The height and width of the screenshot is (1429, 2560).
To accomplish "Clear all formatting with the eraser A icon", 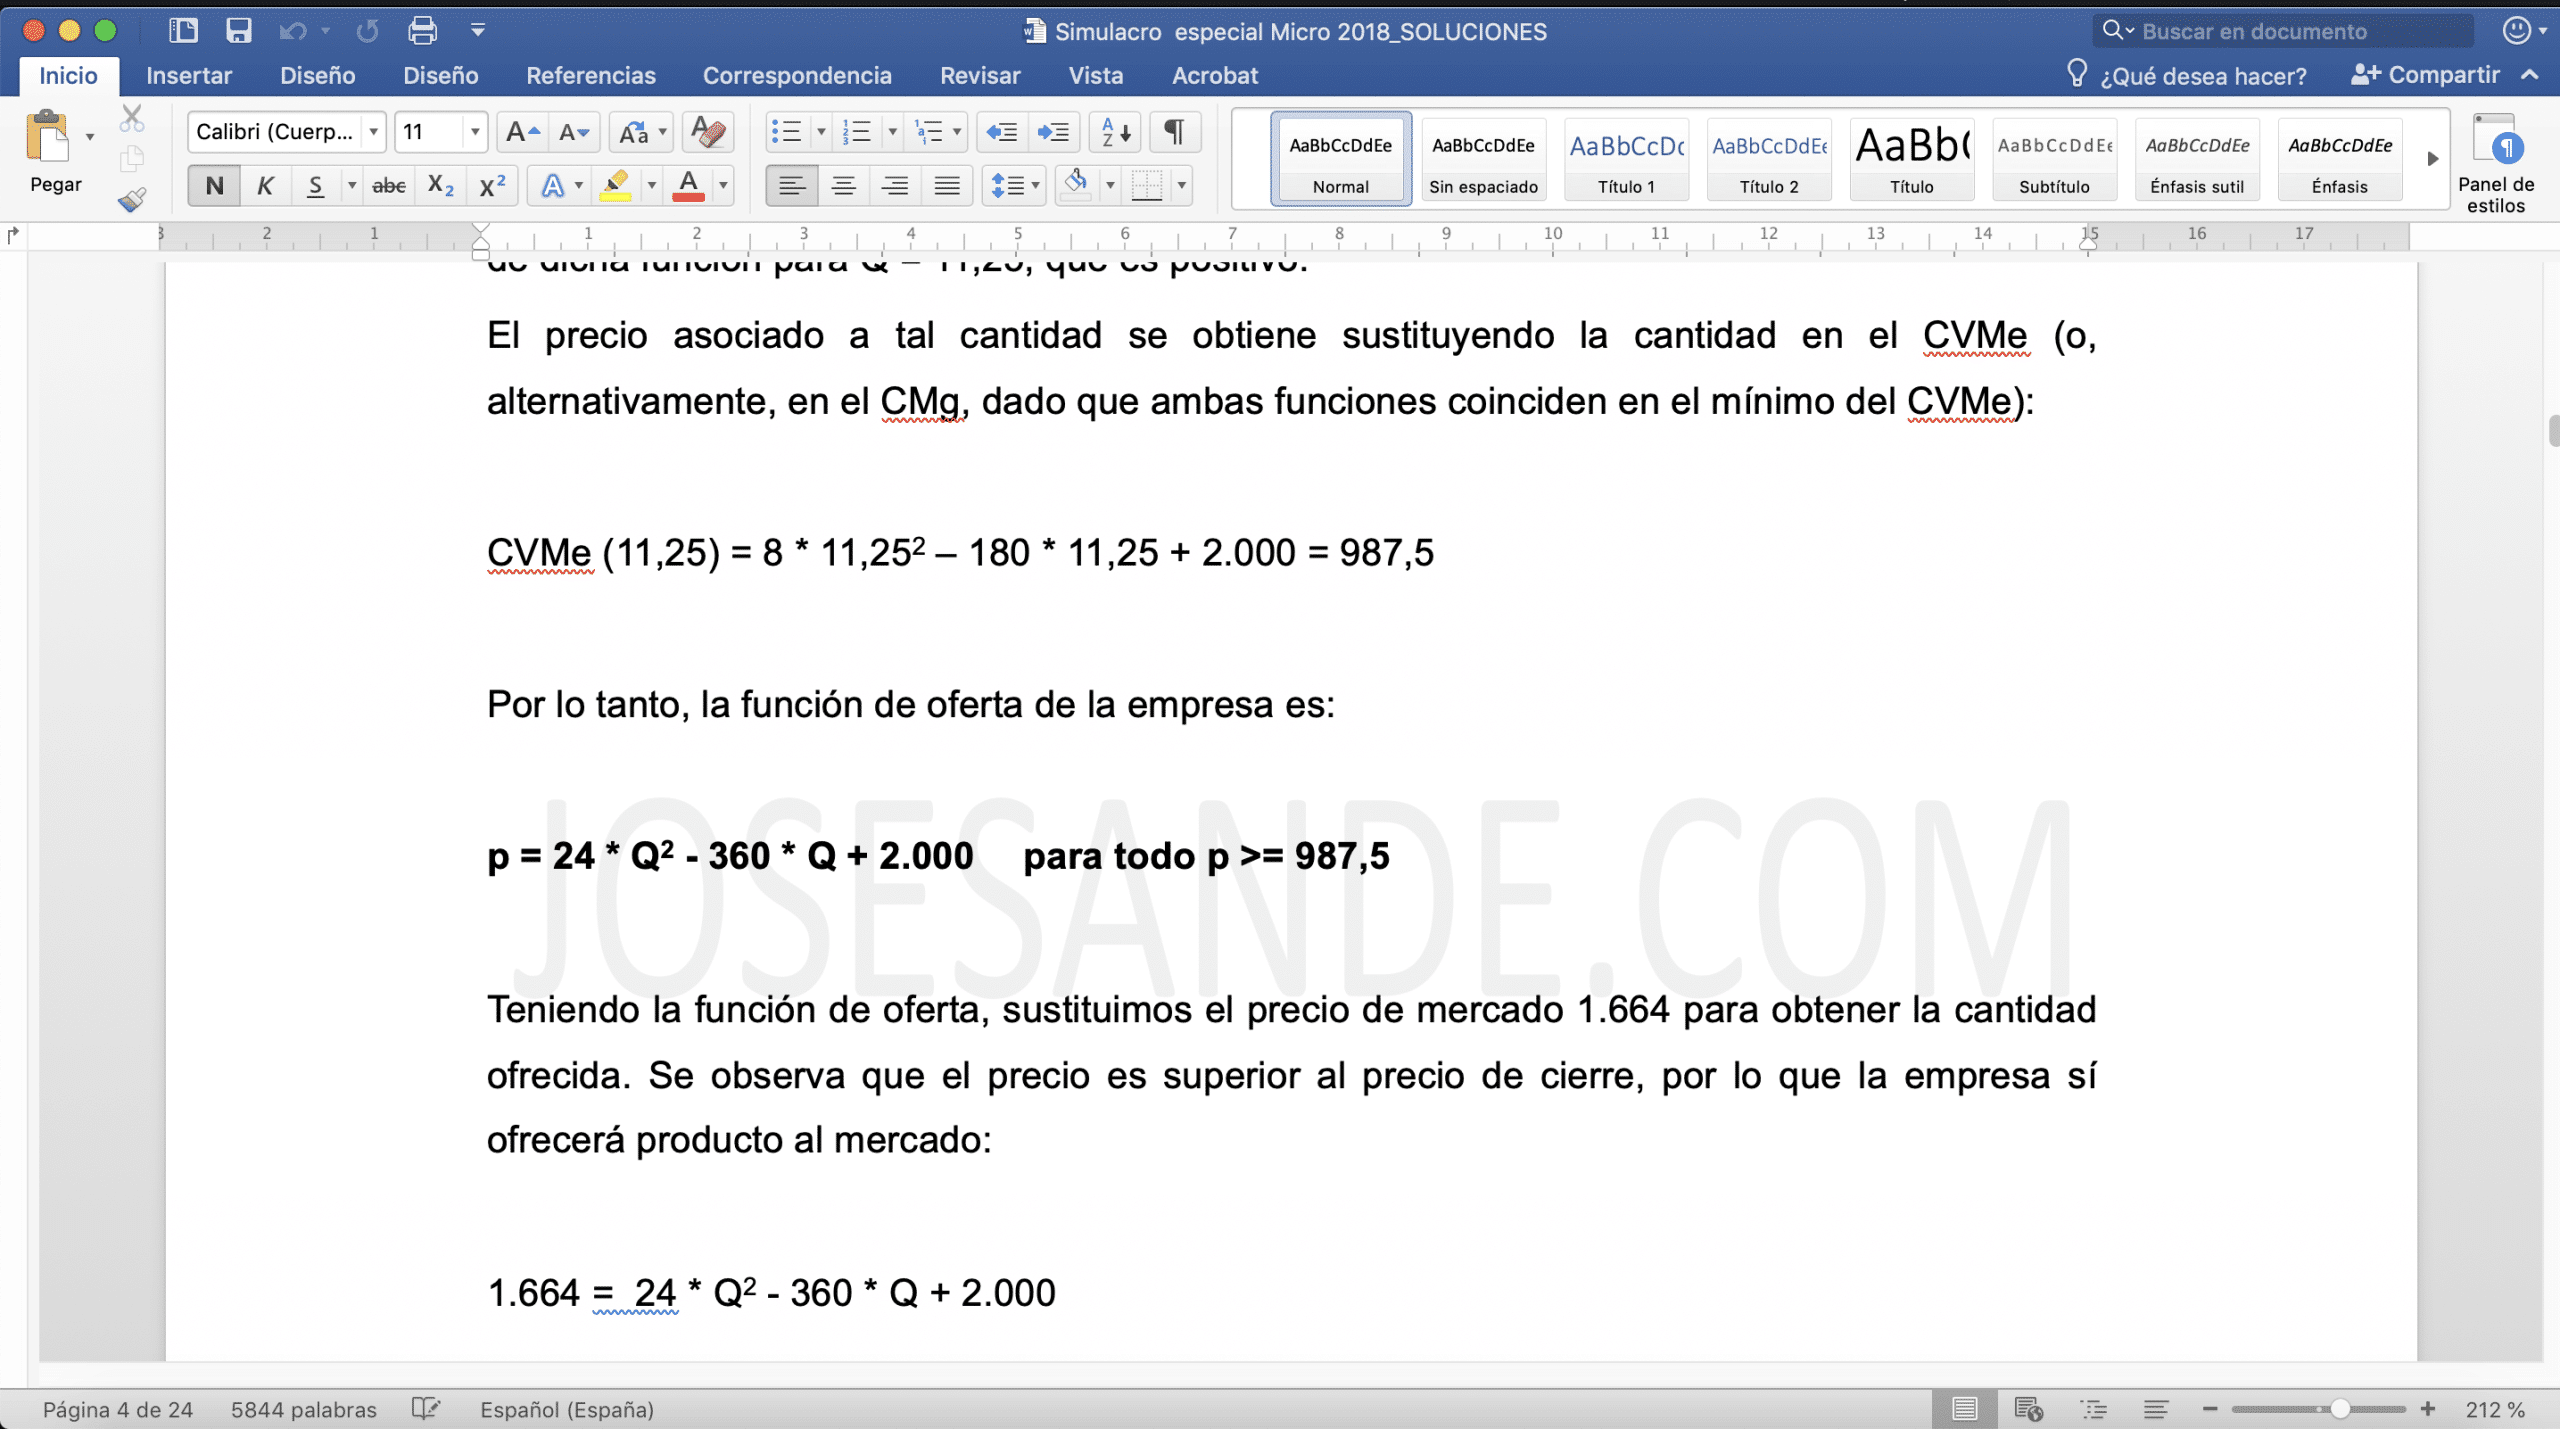I will [x=708, y=132].
